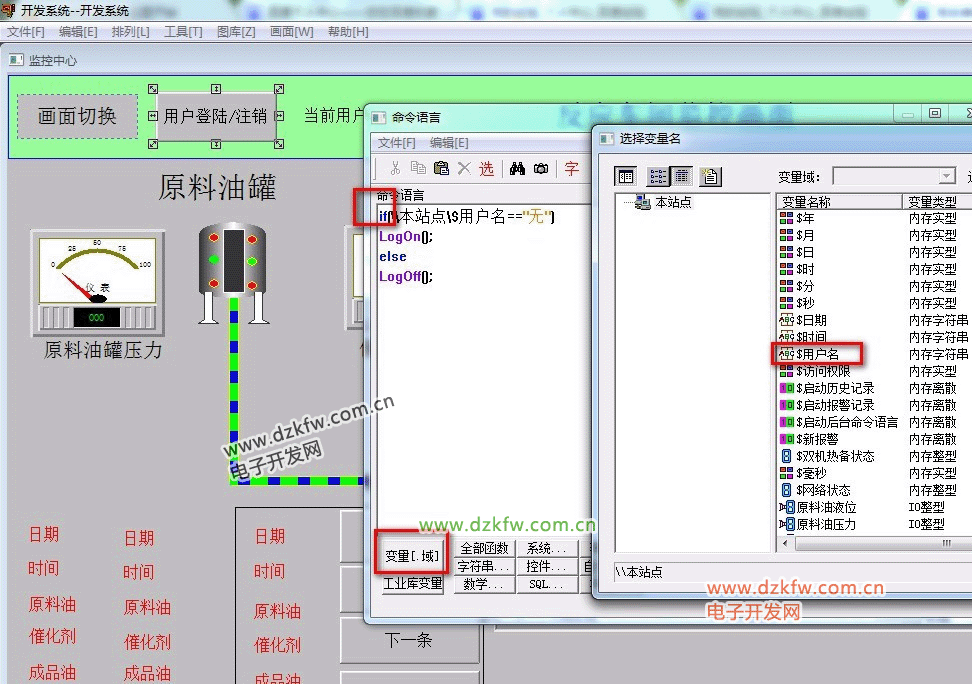This screenshot has height=684, width=972.
Task: Click the 工业库变量 button
Action: (412, 584)
